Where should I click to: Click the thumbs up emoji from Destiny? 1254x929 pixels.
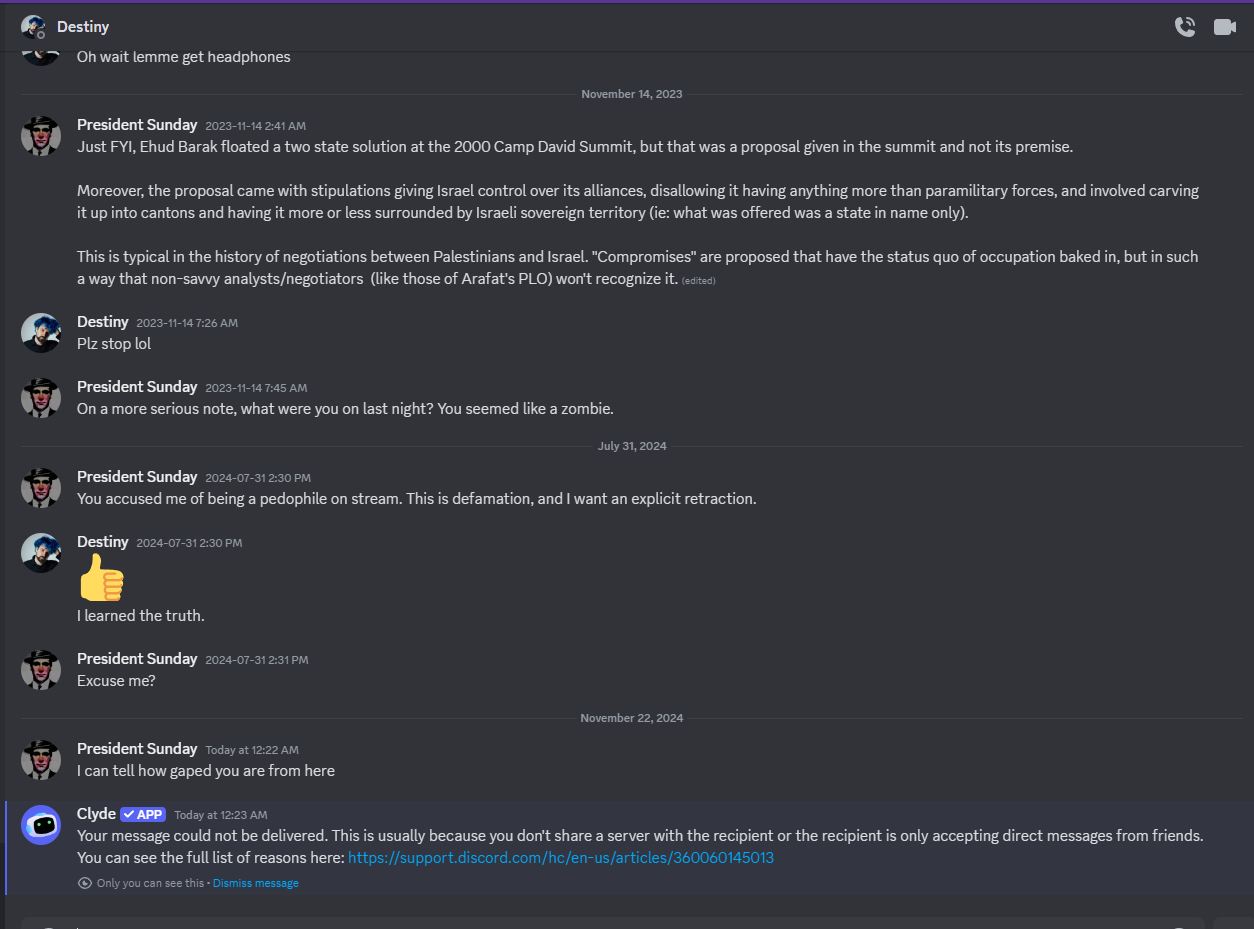pyautogui.click(x=101, y=578)
